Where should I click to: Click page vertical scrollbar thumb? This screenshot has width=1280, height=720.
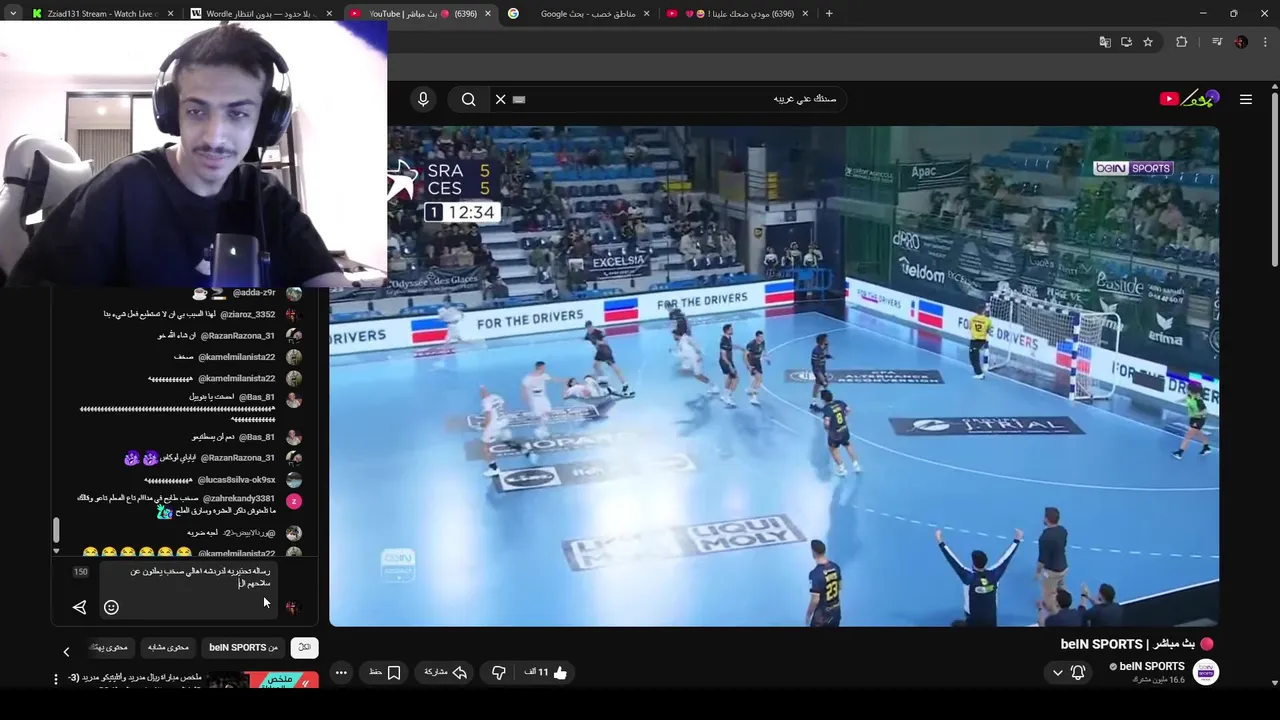pyautogui.click(x=1274, y=180)
